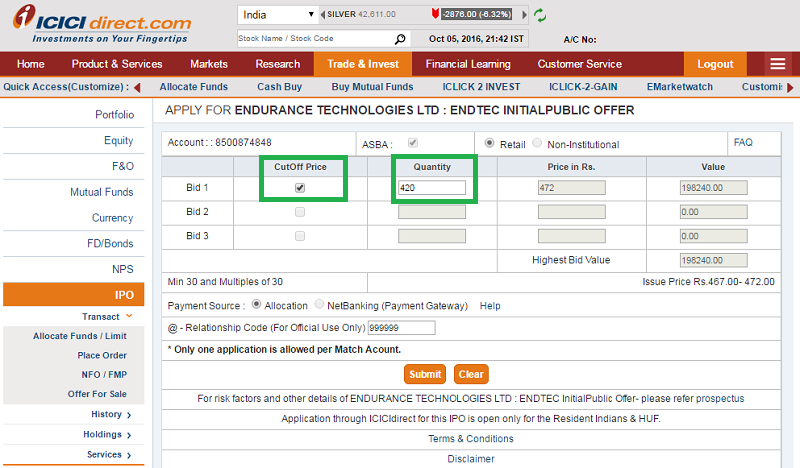Screen dimensions: 800x468
Task: Click the search magnifier icon
Action: coord(400,39)
